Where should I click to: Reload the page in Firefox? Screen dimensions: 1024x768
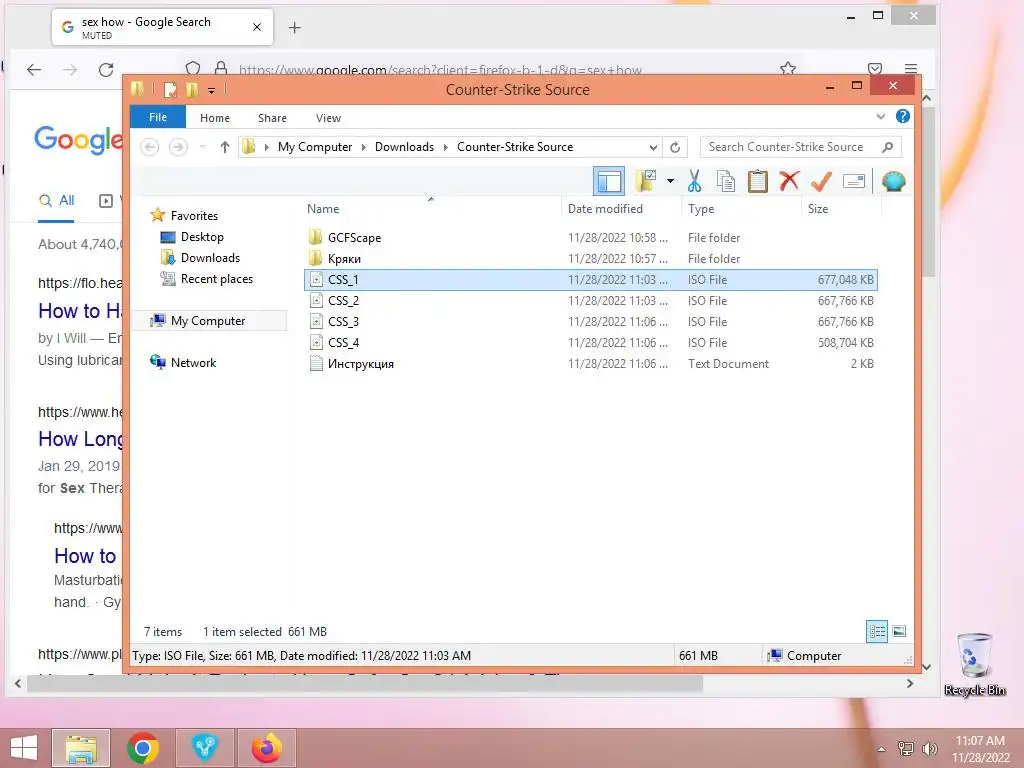(x=106, y=69)
